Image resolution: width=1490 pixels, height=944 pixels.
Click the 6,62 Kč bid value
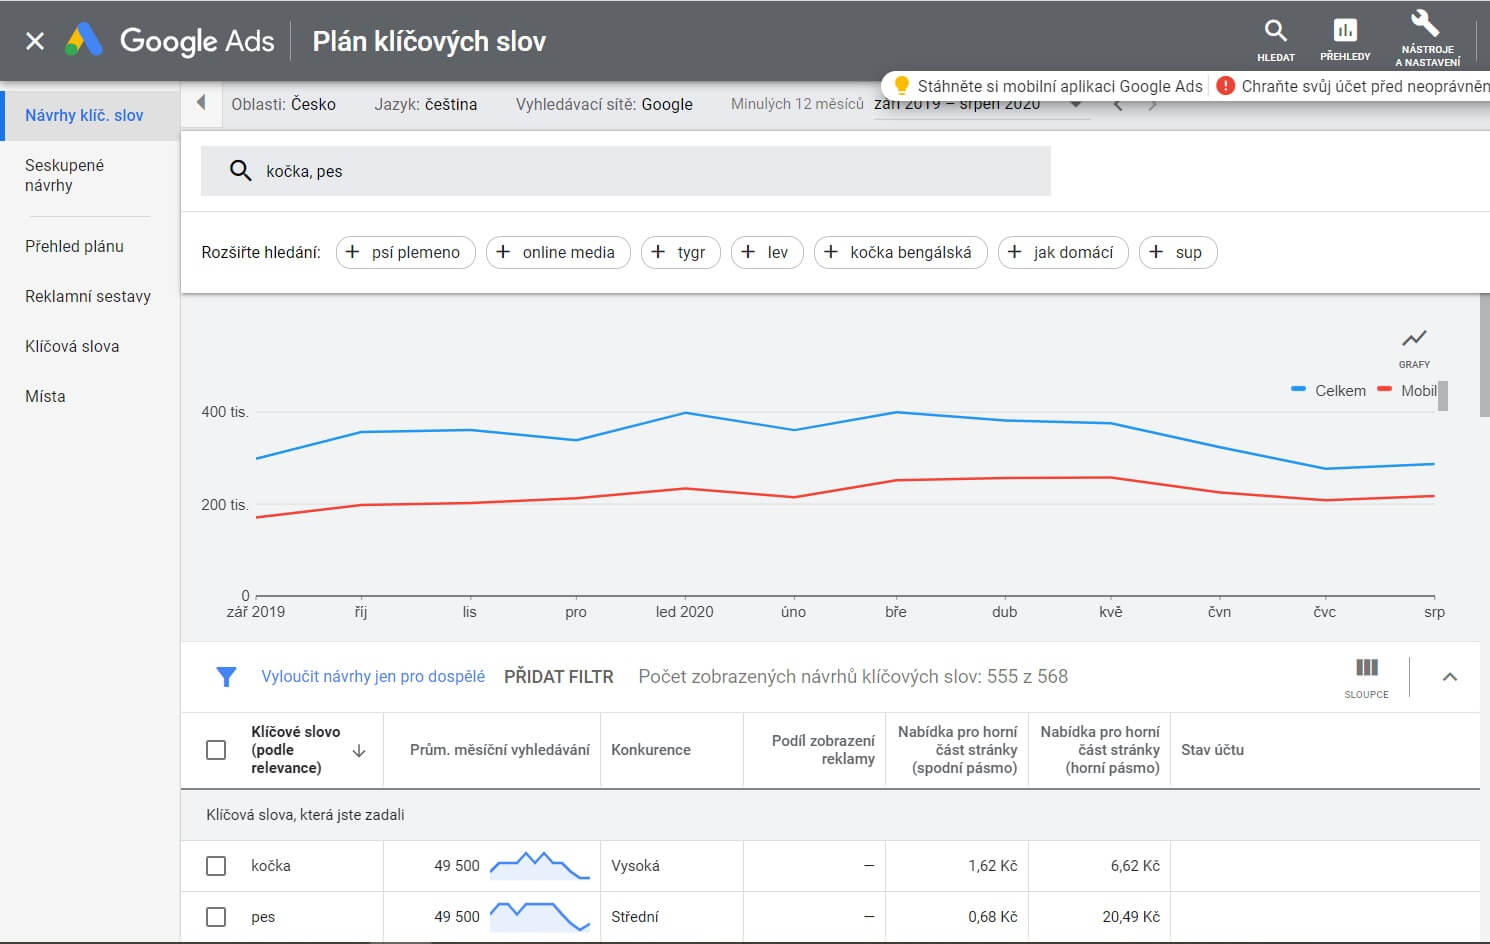[x=1135, y=866]
